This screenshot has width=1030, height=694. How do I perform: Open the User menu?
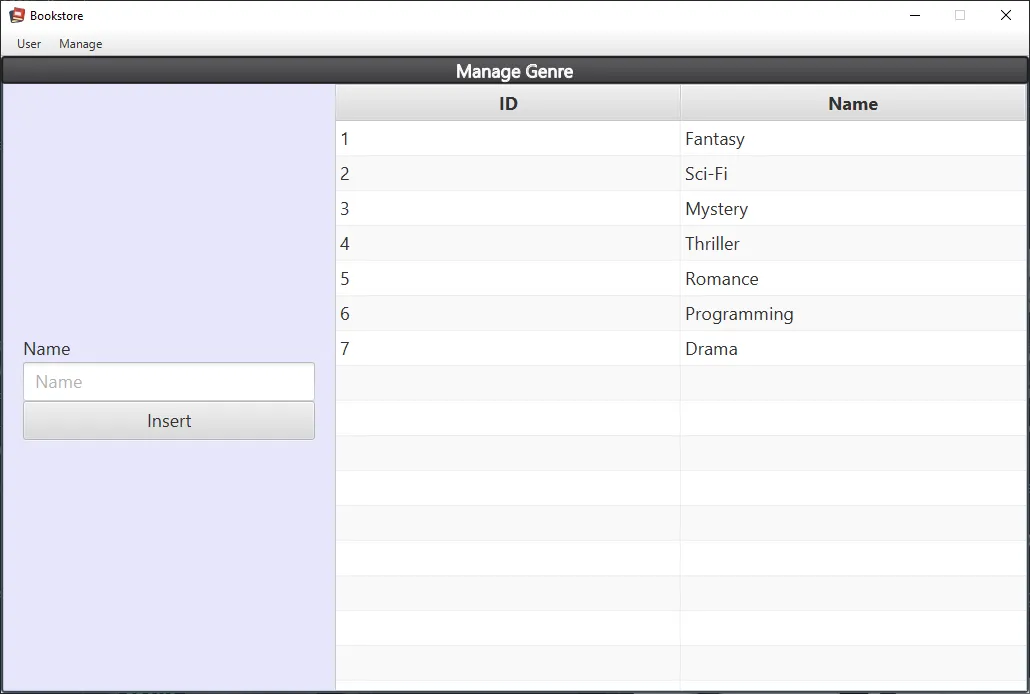[x=29, y=44]
